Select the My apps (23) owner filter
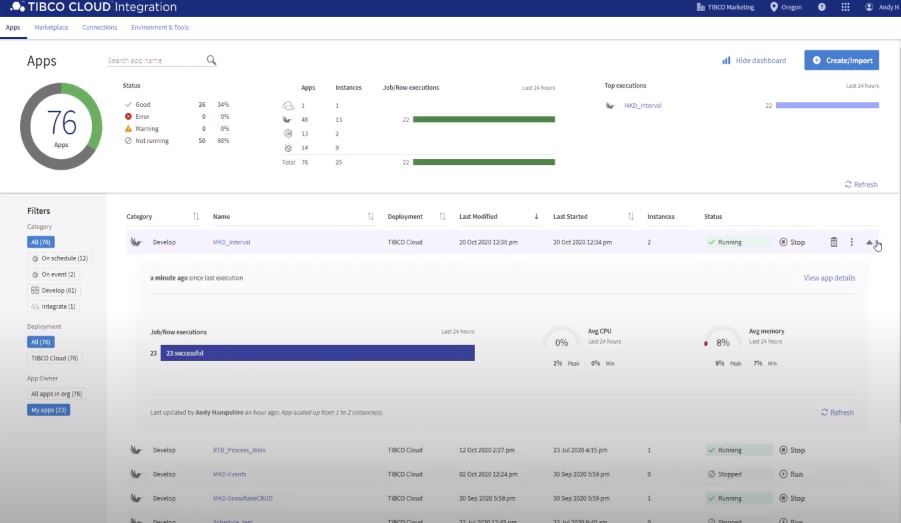 (x=48, y=410)
